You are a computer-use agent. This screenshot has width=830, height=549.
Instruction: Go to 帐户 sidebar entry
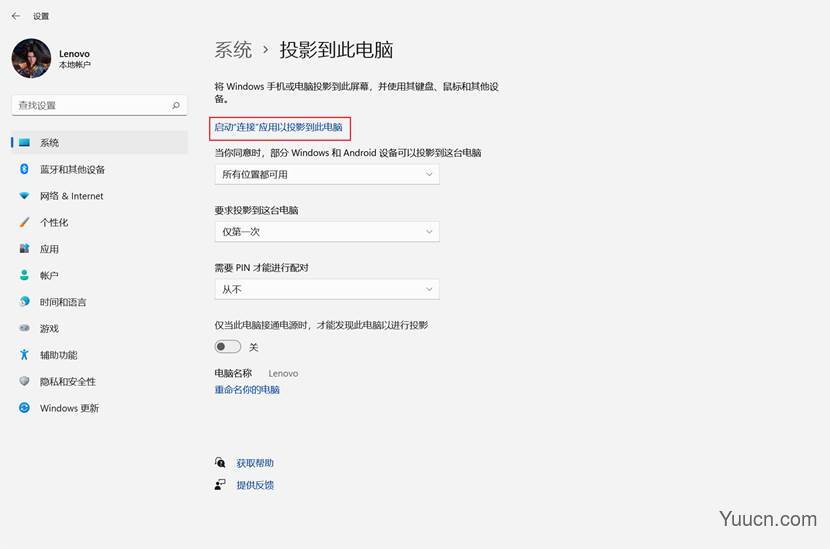point(99,275)
